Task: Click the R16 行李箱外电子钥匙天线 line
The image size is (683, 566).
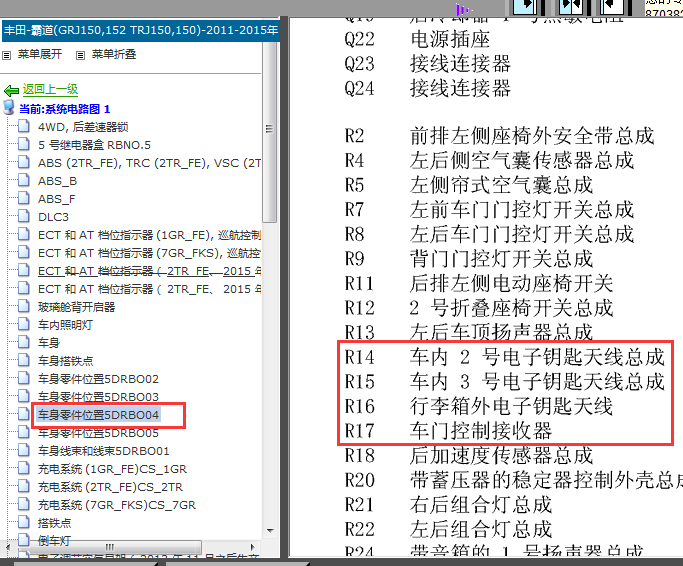Action: point(479,406)
